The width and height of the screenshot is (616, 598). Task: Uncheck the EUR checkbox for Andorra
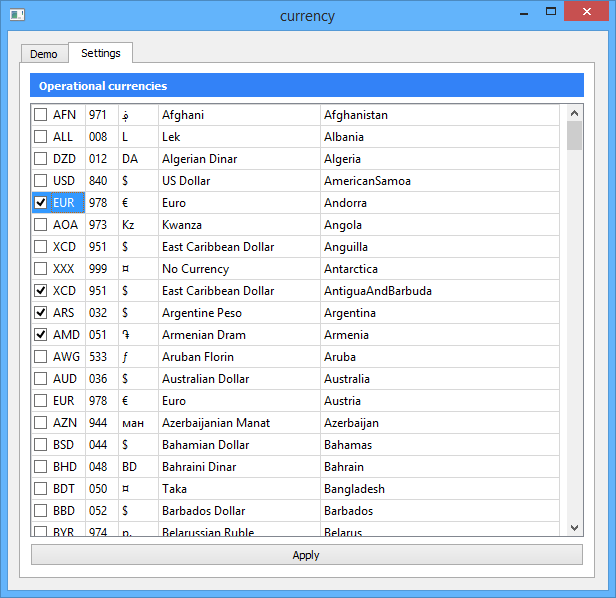[x=40, y=203]
